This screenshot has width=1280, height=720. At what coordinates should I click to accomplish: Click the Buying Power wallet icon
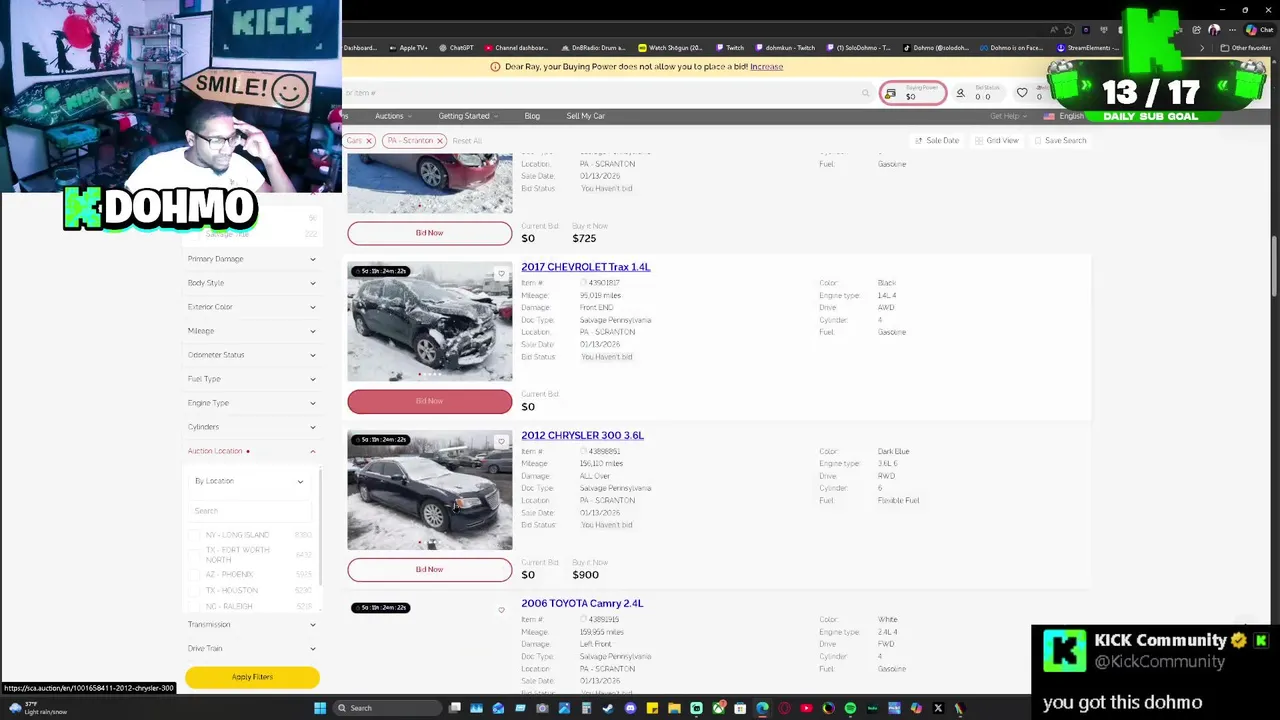(x=890, y=93)
